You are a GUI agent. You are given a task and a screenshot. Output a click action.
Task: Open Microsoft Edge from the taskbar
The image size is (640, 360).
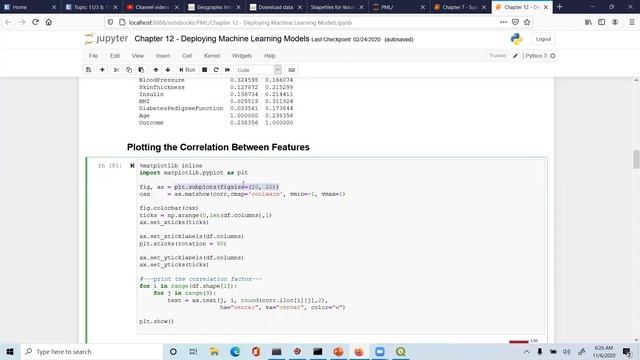[x=235, y=351]
